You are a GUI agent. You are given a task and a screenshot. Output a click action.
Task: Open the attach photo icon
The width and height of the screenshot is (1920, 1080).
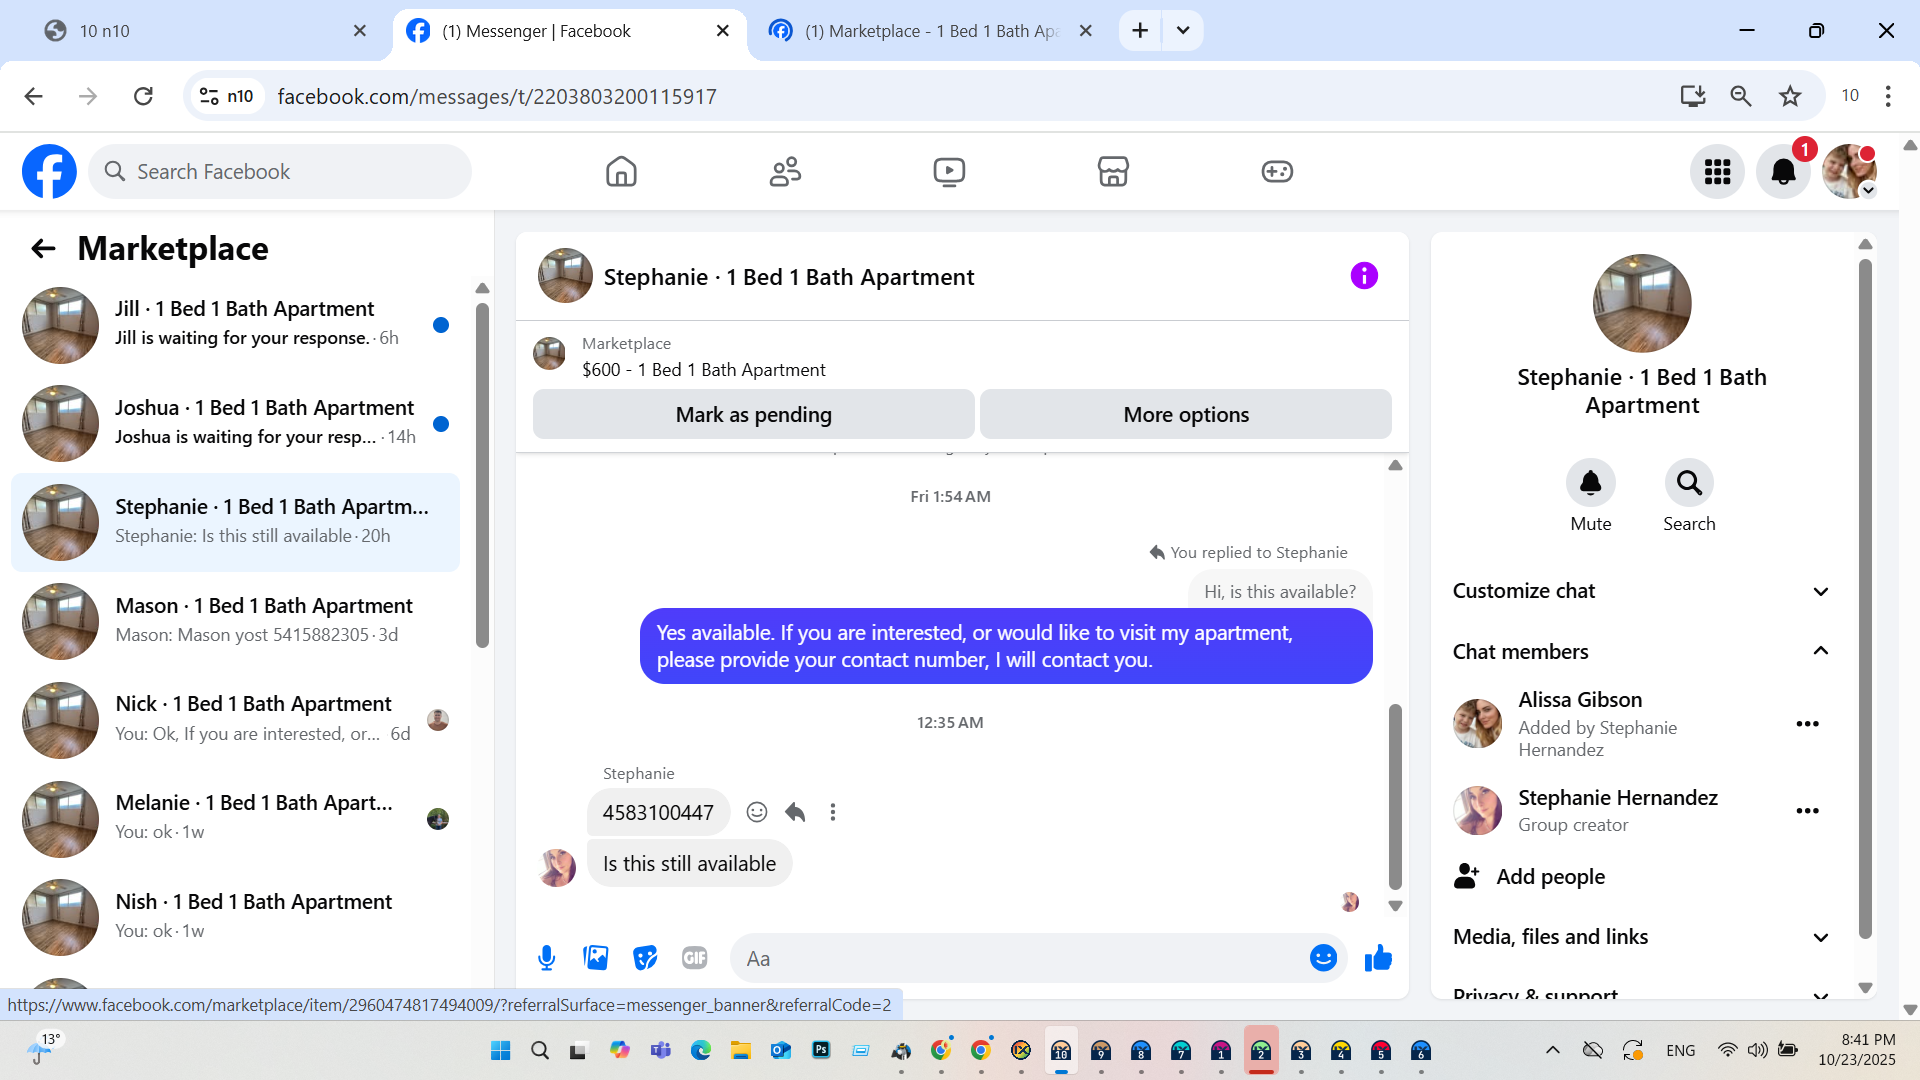(596, 958)
